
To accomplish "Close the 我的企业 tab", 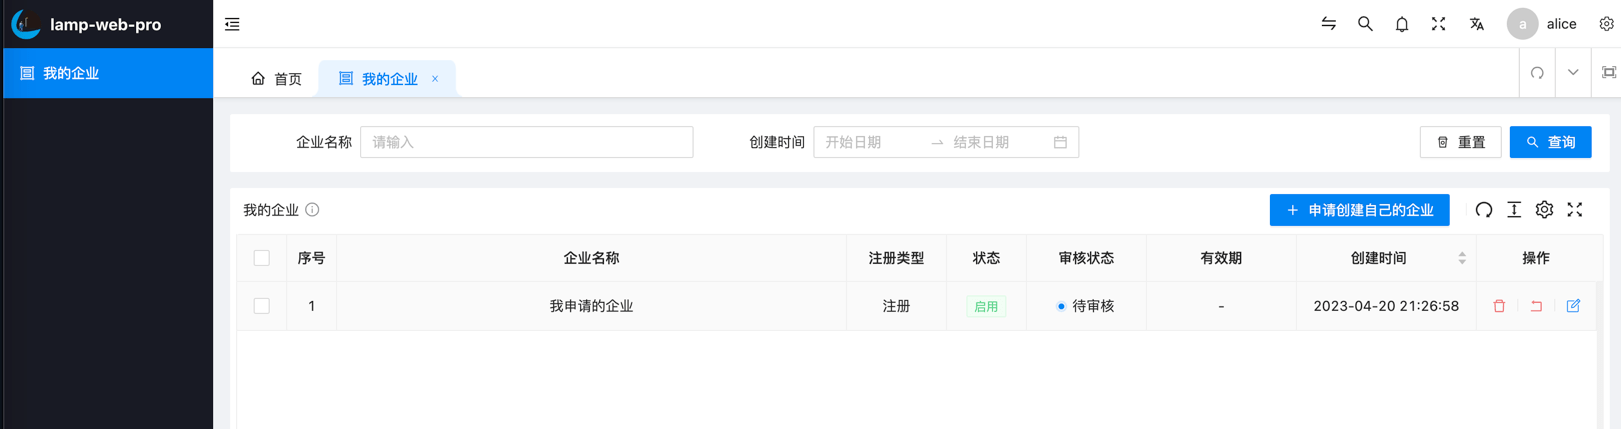I will tap(435, 79).
